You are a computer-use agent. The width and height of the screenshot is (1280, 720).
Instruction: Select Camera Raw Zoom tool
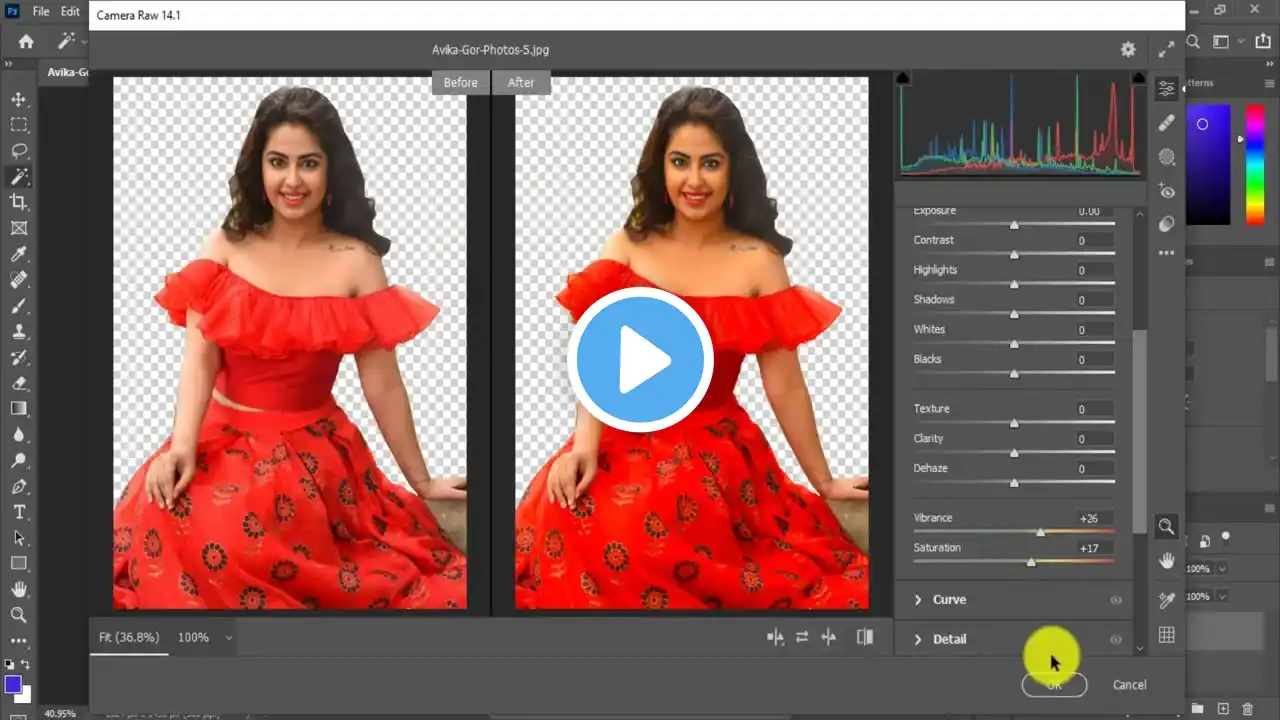click(1166, 526)
